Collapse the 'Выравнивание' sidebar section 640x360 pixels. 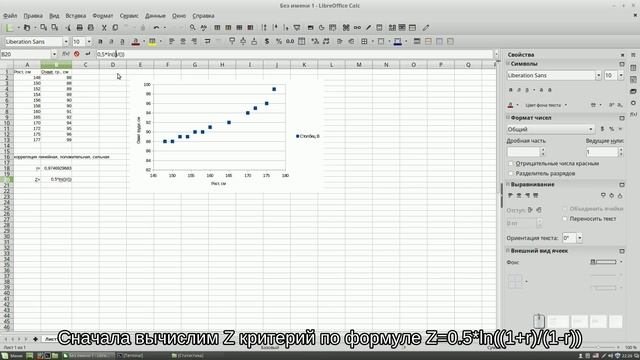coord(508,184)
